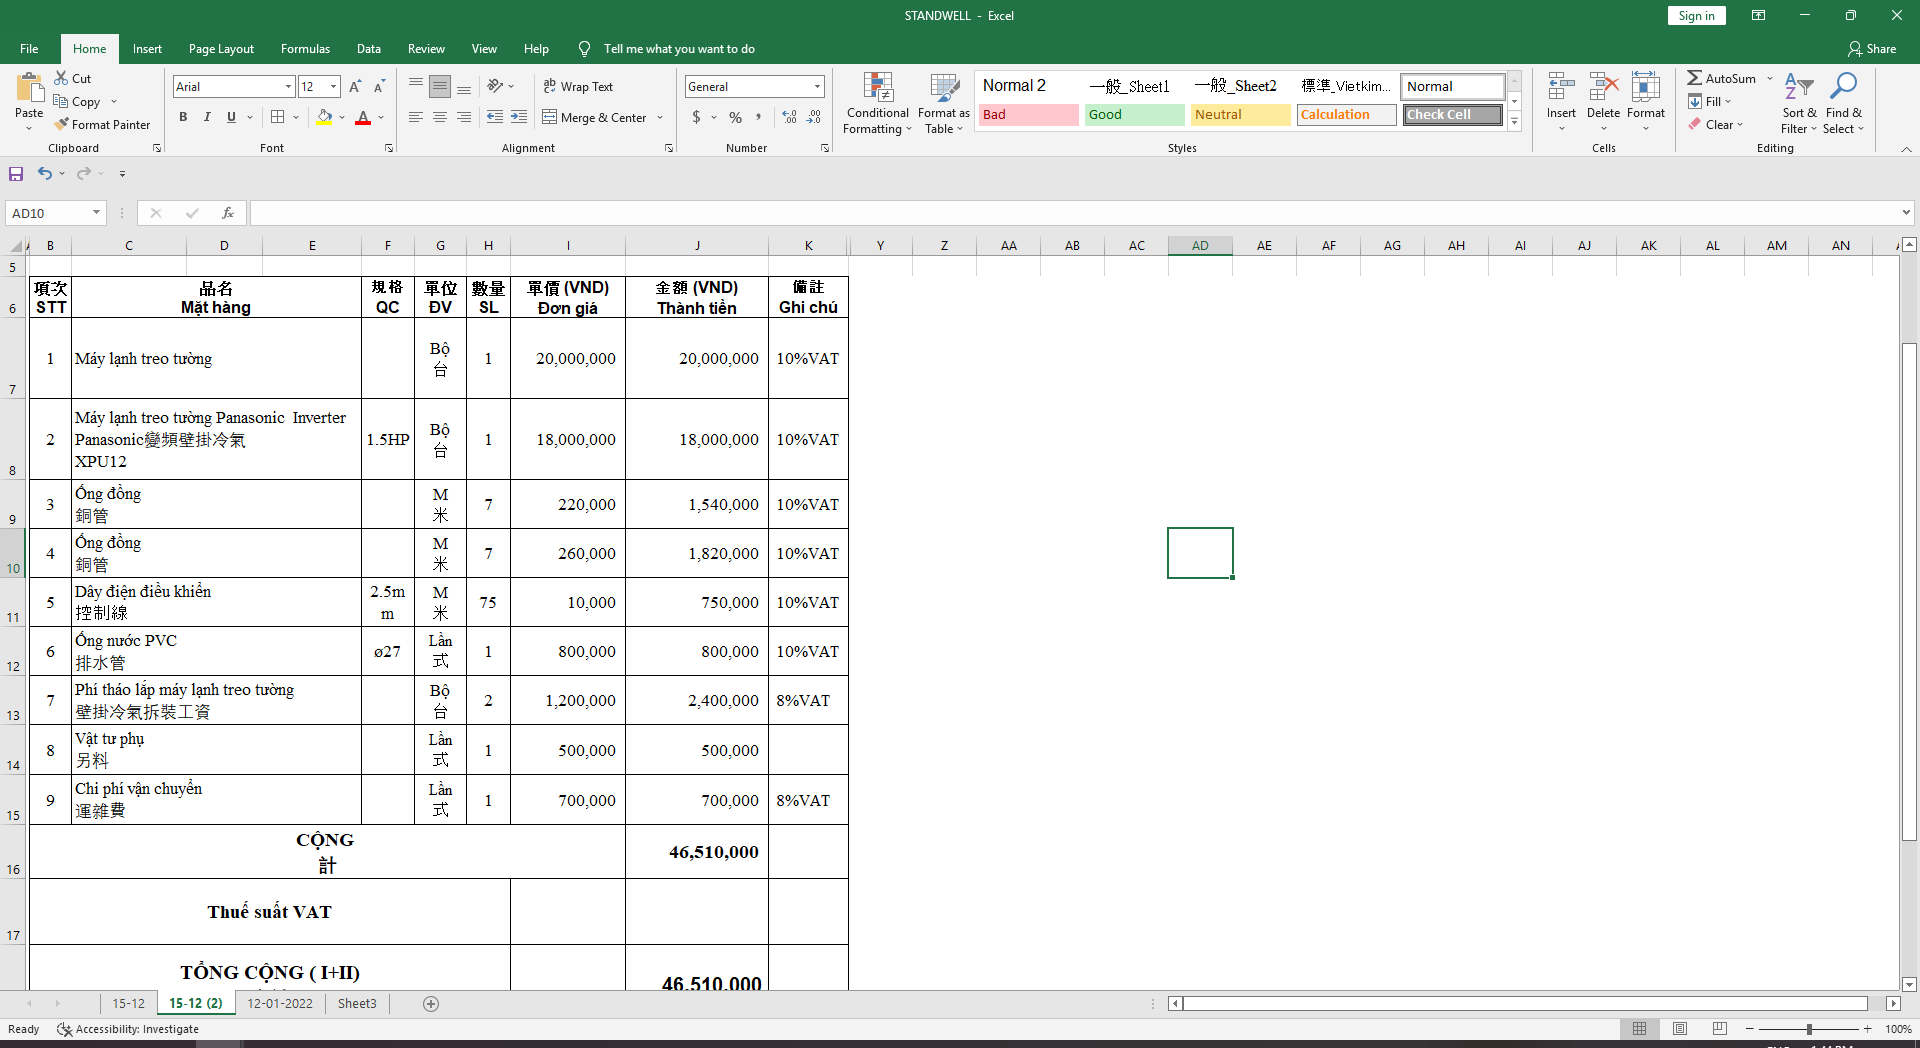Expand the cell styles gallery
Screen dimensions: 1920x1048
click(1514, 122)
